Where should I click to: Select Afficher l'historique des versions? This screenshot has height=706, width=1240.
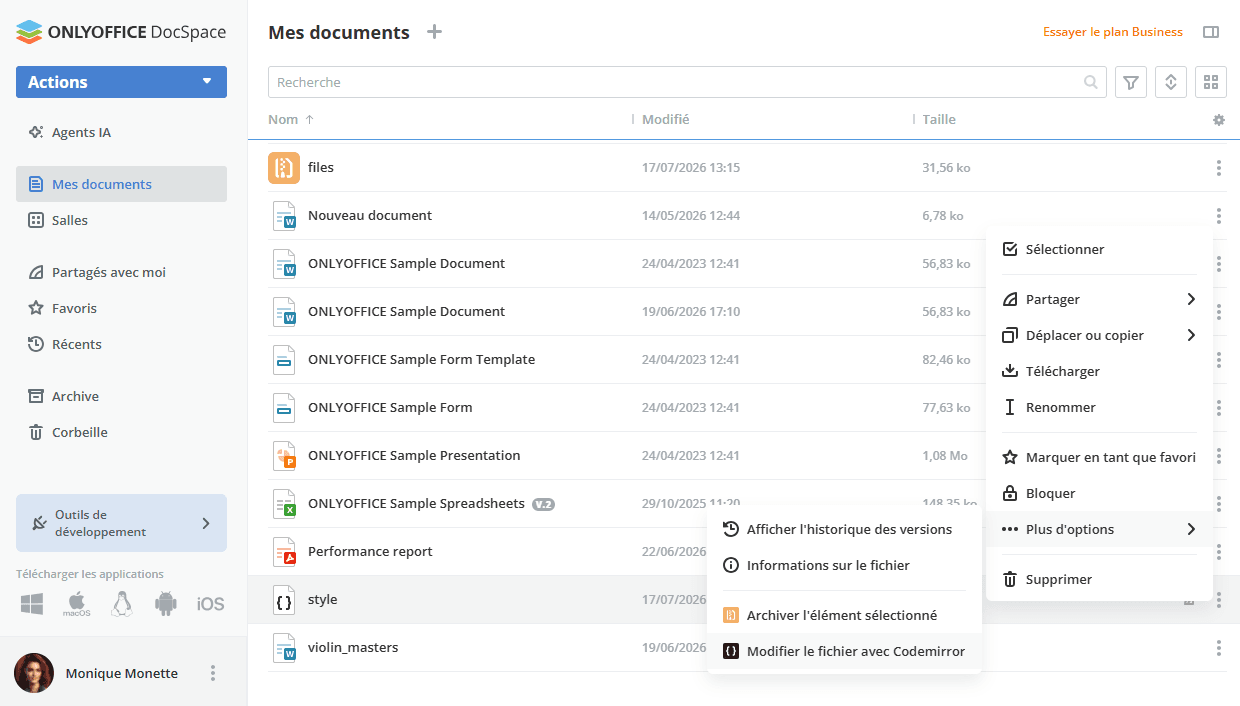coord(844,529)
